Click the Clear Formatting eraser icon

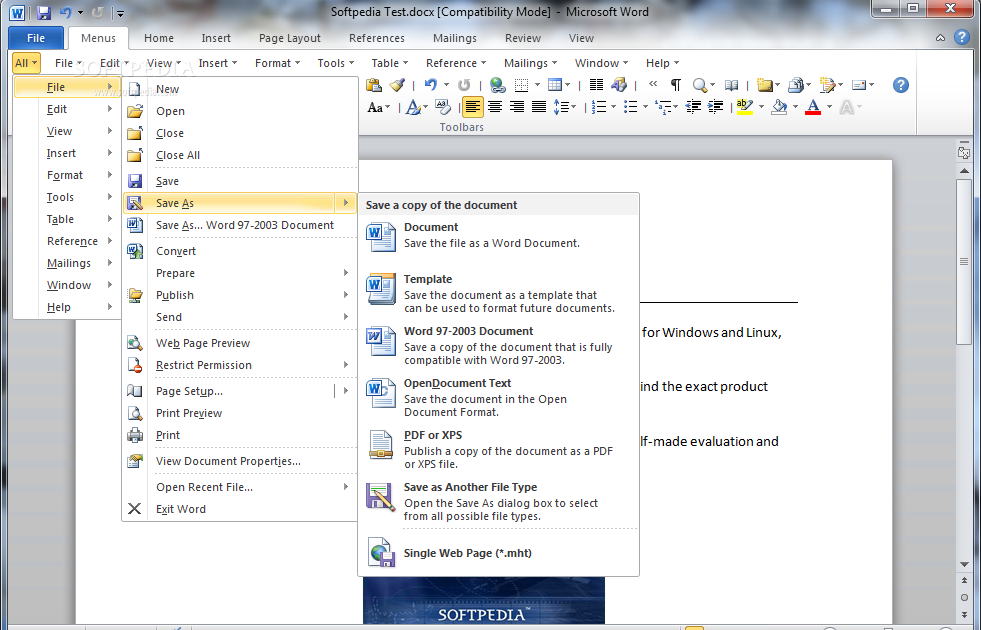click(x=442, y=108)
